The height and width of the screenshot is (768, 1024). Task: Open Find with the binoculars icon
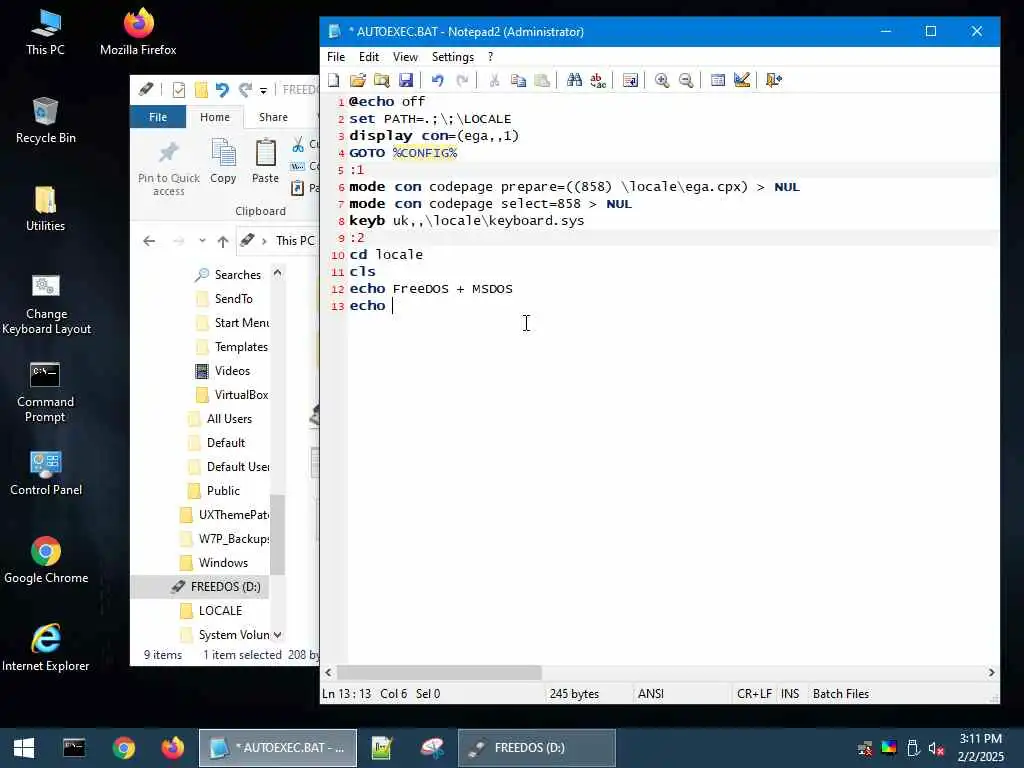pos(574,80)
